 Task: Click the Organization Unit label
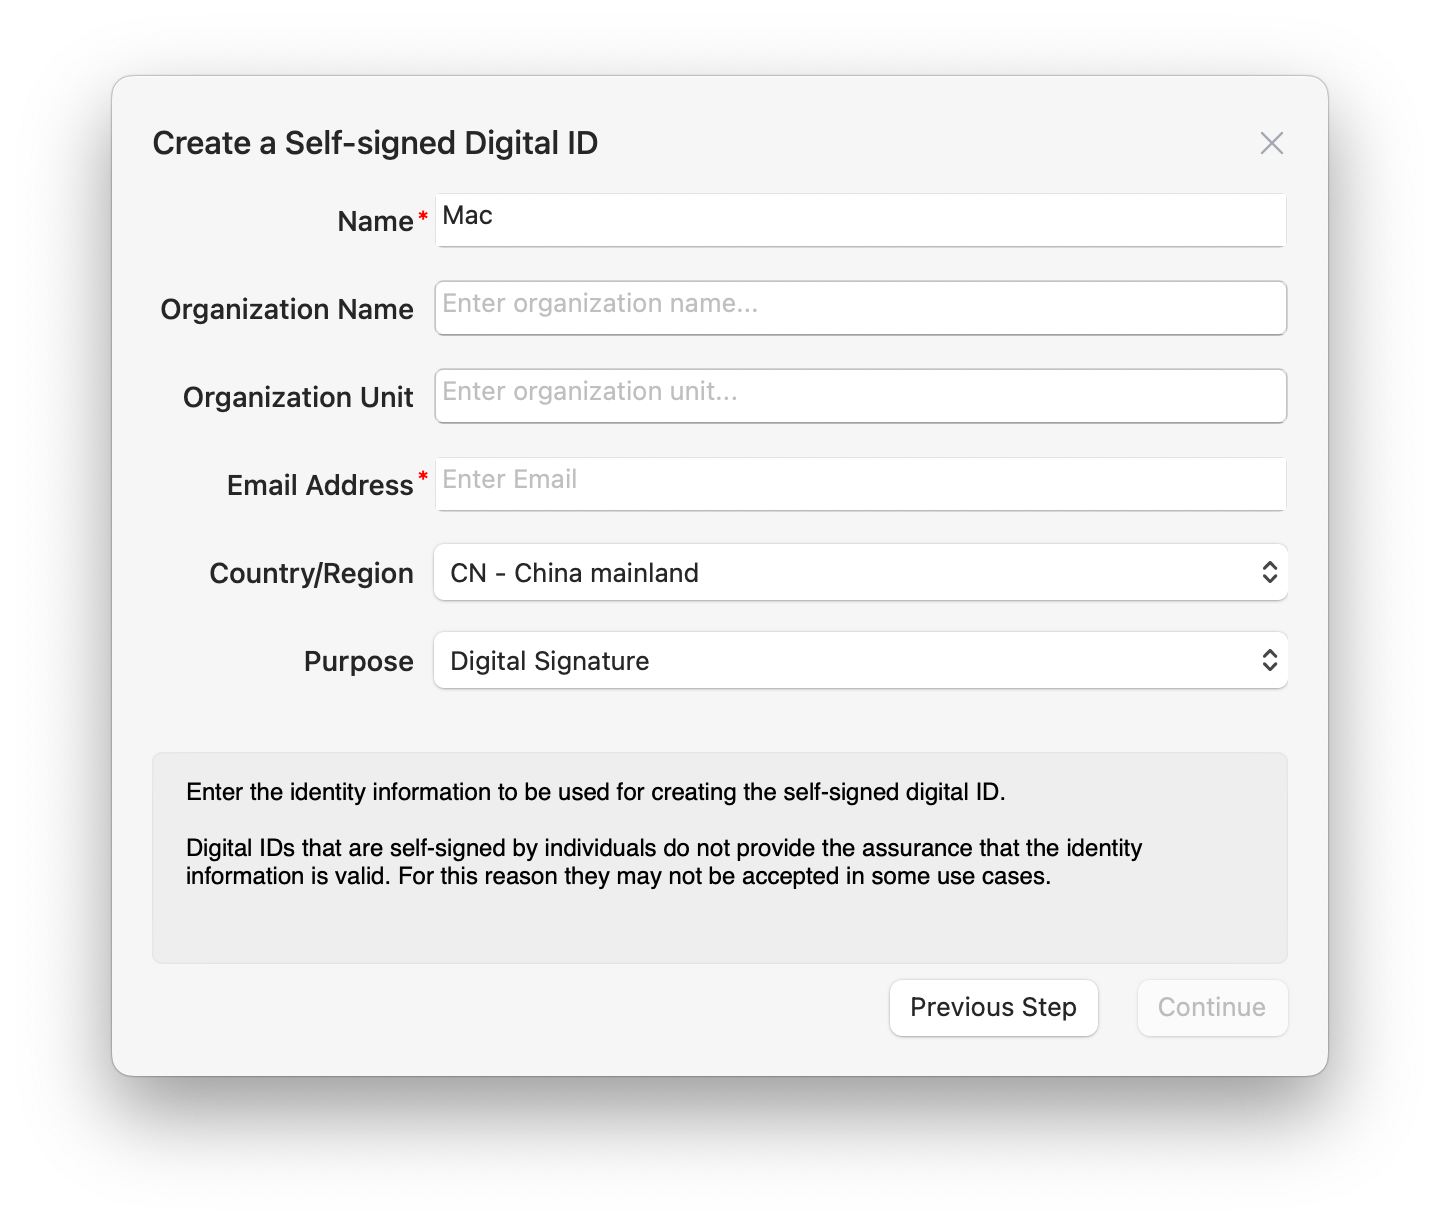point(298,397)
